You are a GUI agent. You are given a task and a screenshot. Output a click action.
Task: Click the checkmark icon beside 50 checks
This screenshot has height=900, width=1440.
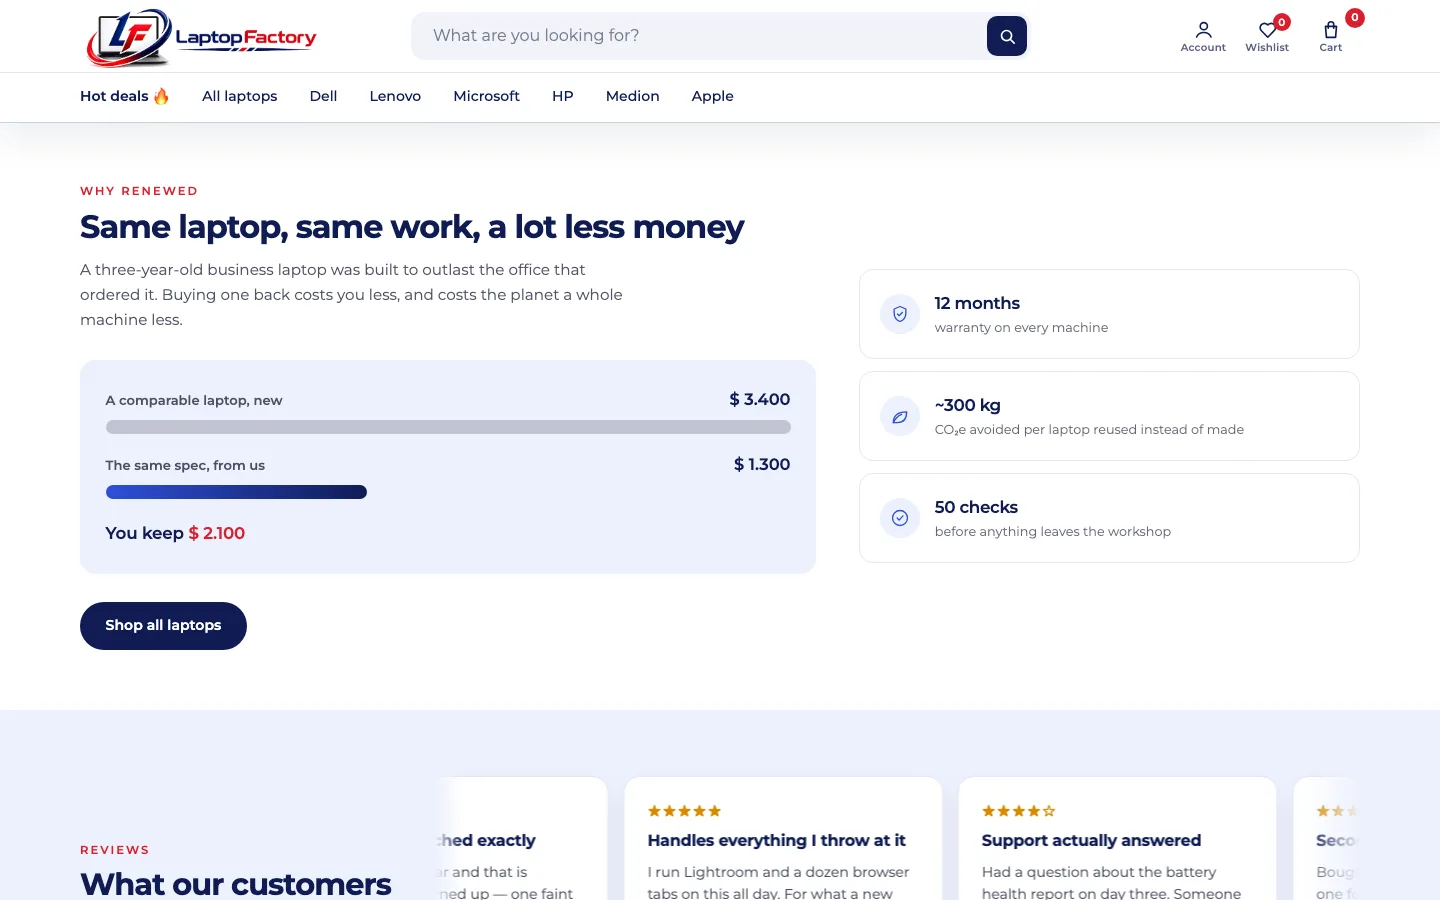pos(900,518)
